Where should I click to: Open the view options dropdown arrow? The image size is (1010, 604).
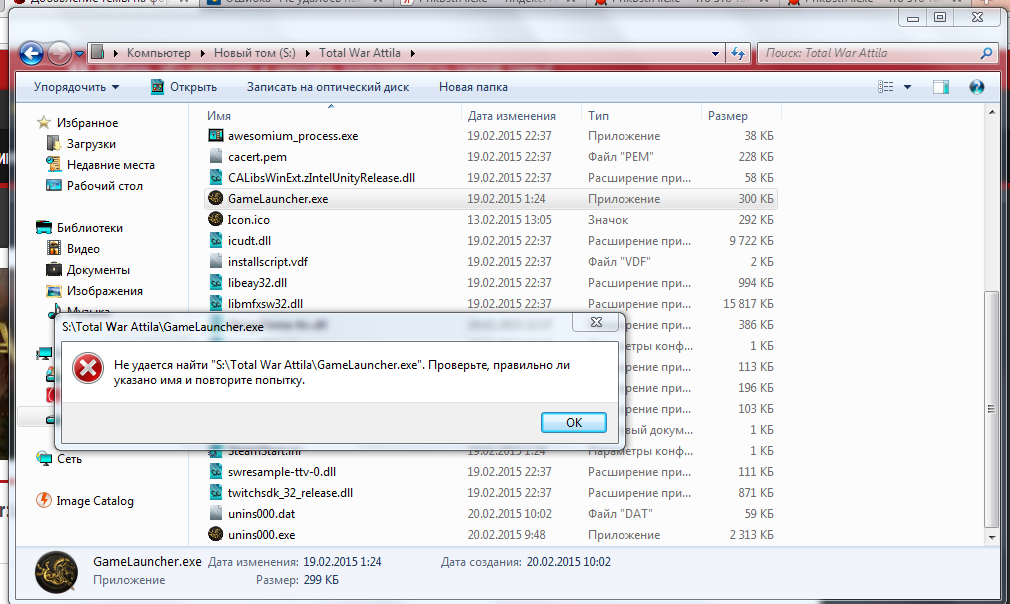(x=908, y=87)
